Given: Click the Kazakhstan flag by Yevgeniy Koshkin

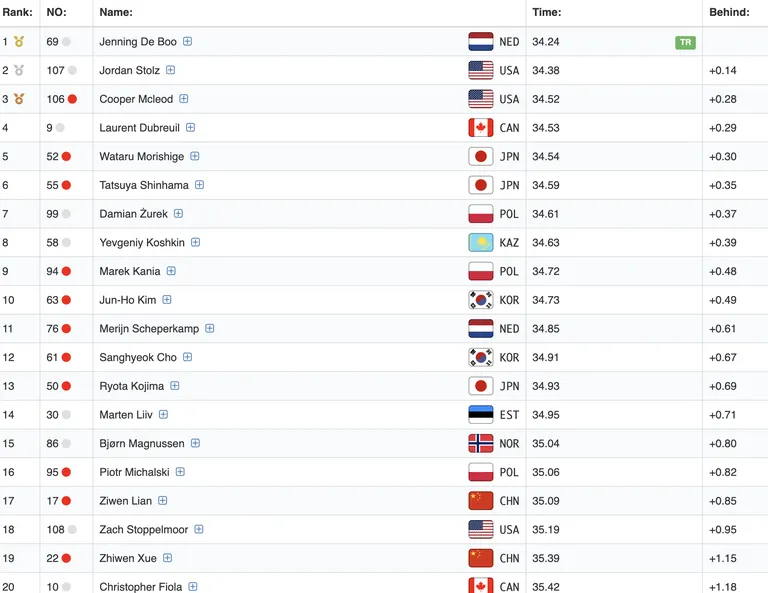Looking at the screenshot, I should (x=480, y=242).
